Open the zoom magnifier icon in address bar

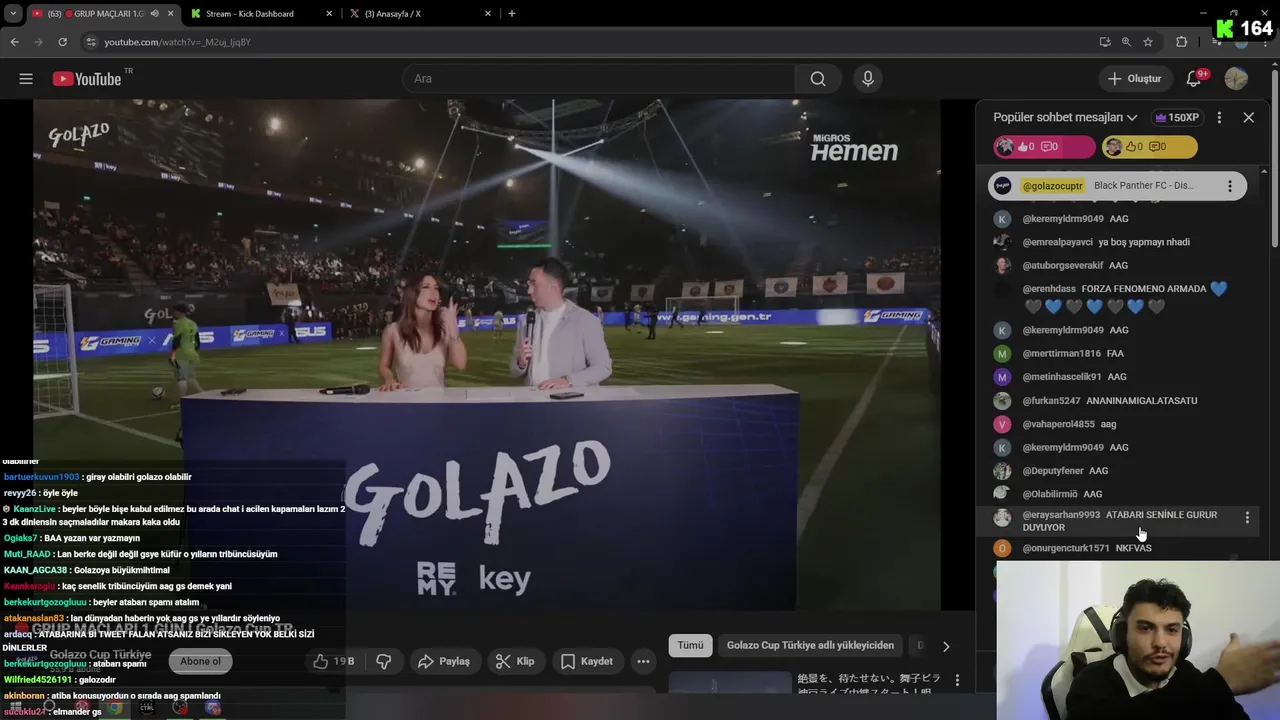click(x=1126, y=42)
